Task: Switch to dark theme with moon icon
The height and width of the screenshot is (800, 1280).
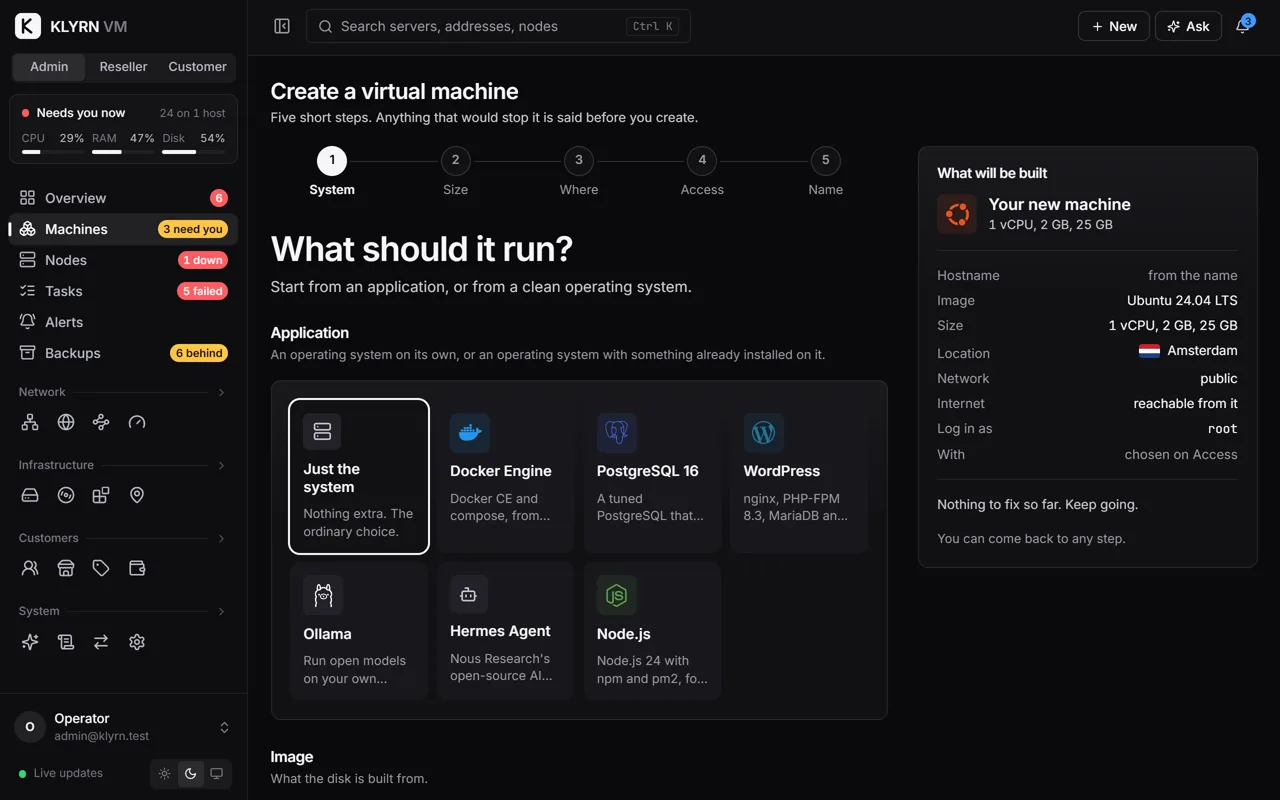Action: point(190,773)
